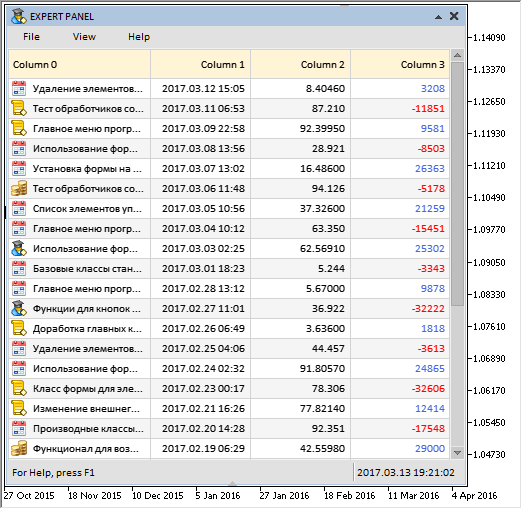Click the date cell 2017.03.12 15:05
The image size is (522, 508).
click(x=200, y=89)
